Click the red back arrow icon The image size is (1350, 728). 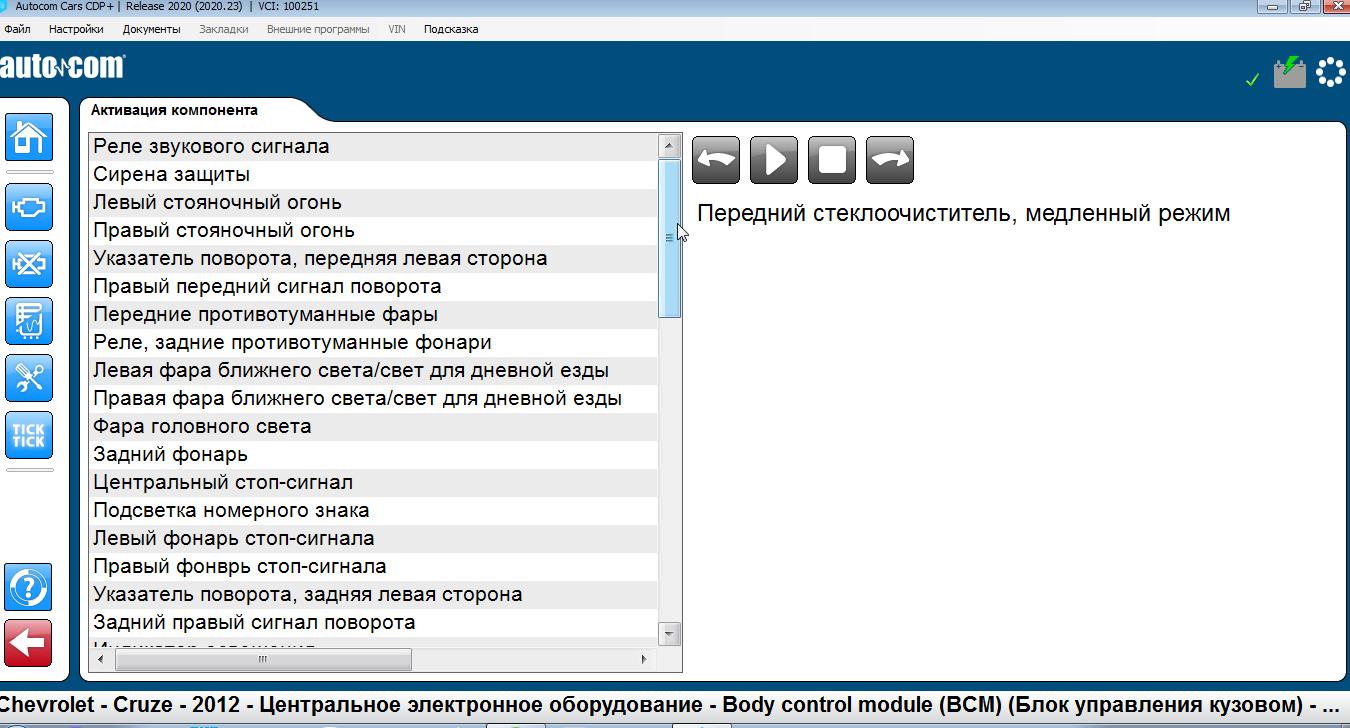[29, 643]
